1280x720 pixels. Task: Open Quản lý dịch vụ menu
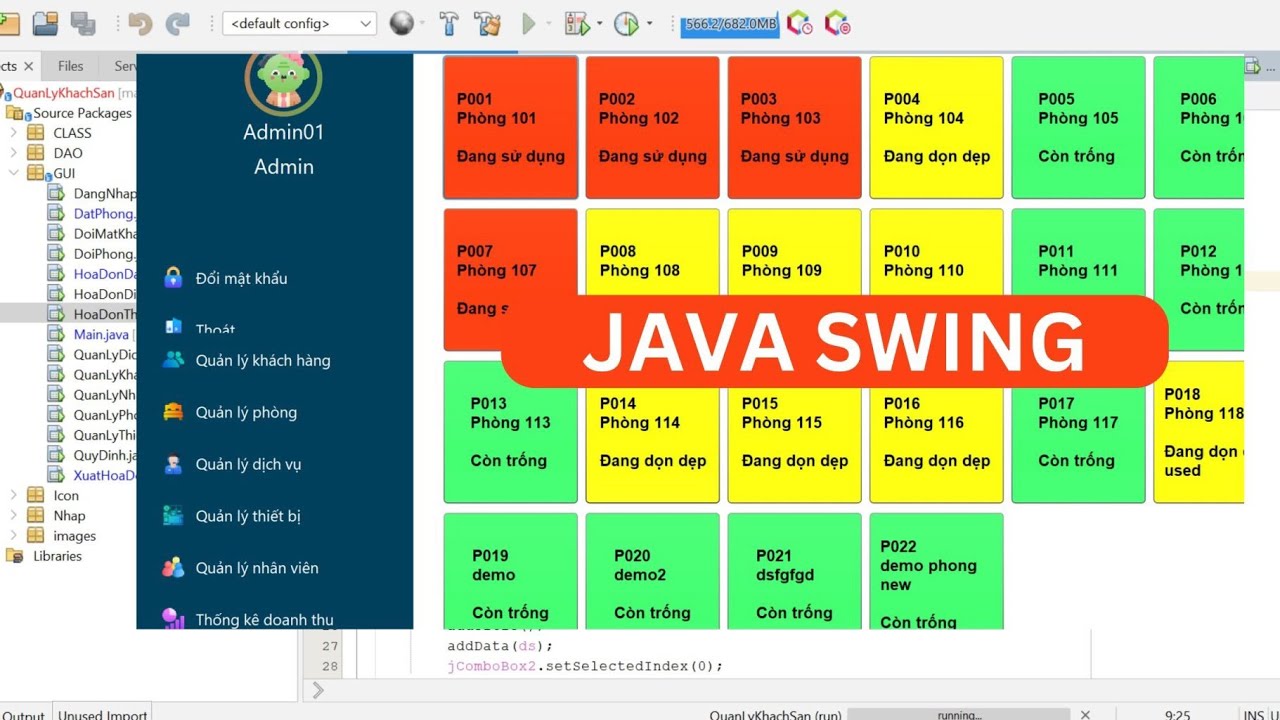248,464
